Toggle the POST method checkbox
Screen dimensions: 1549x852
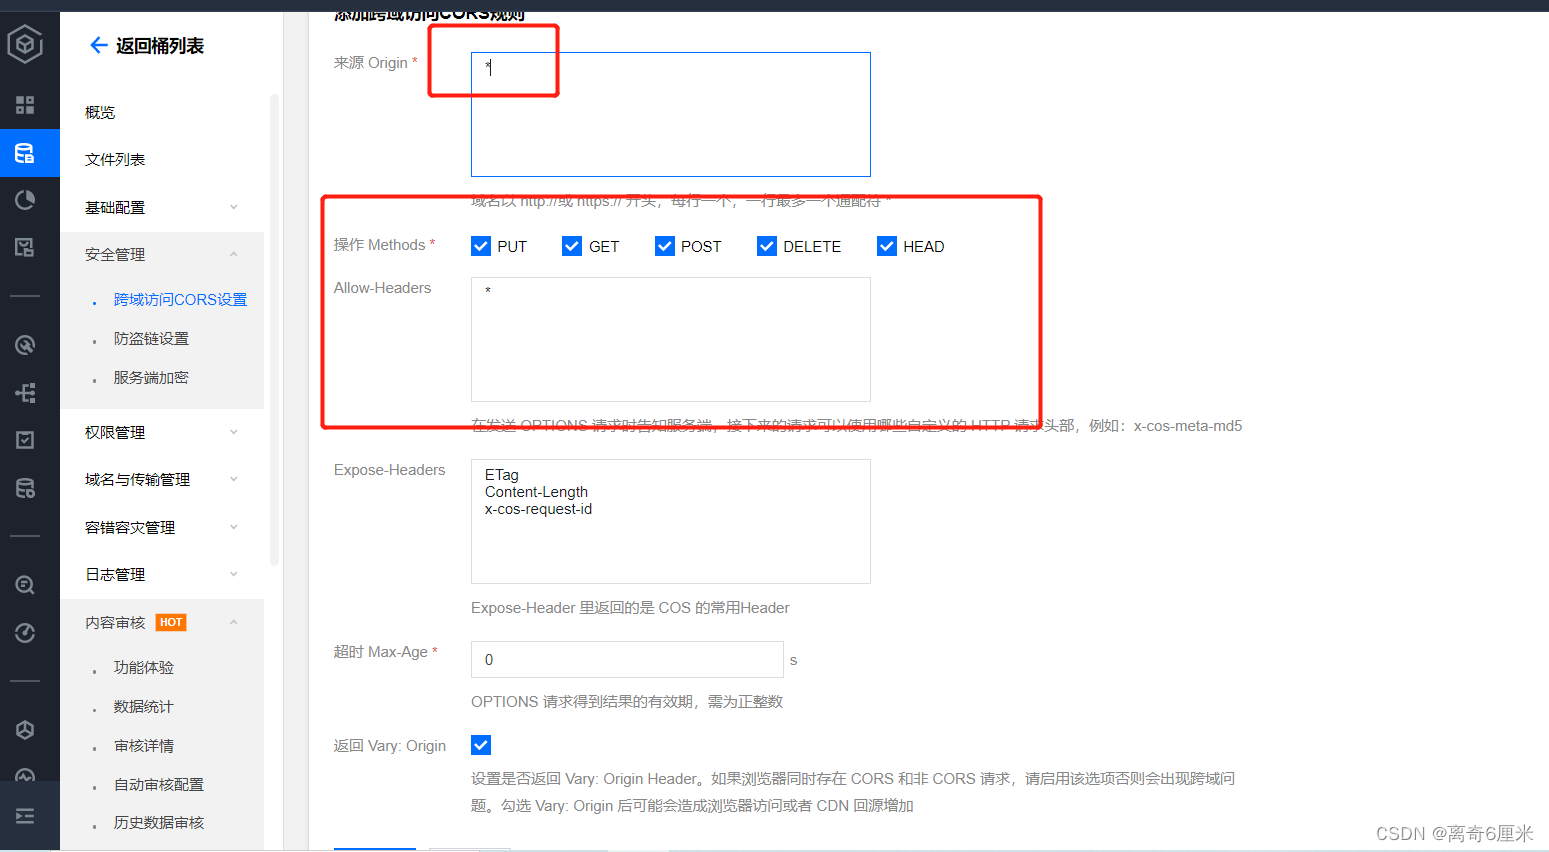(x=665, y=246)
